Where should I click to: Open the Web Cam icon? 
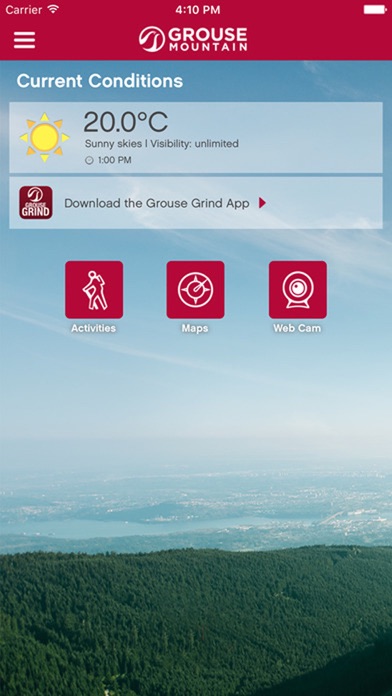pos(297,289)
